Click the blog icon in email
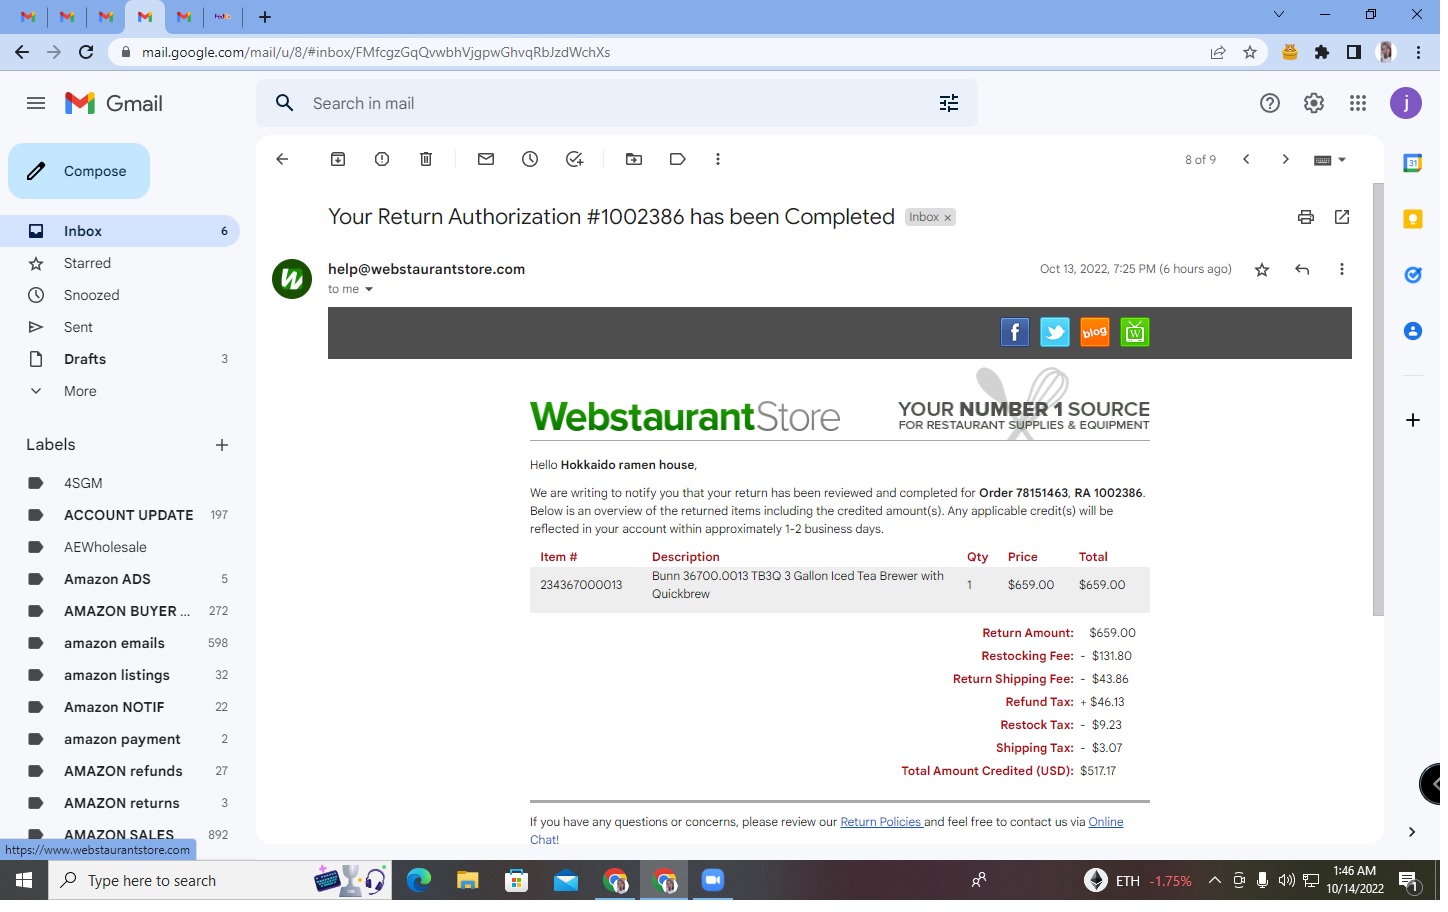Screen dimensions: 1448x912 tap(1095, 332)
